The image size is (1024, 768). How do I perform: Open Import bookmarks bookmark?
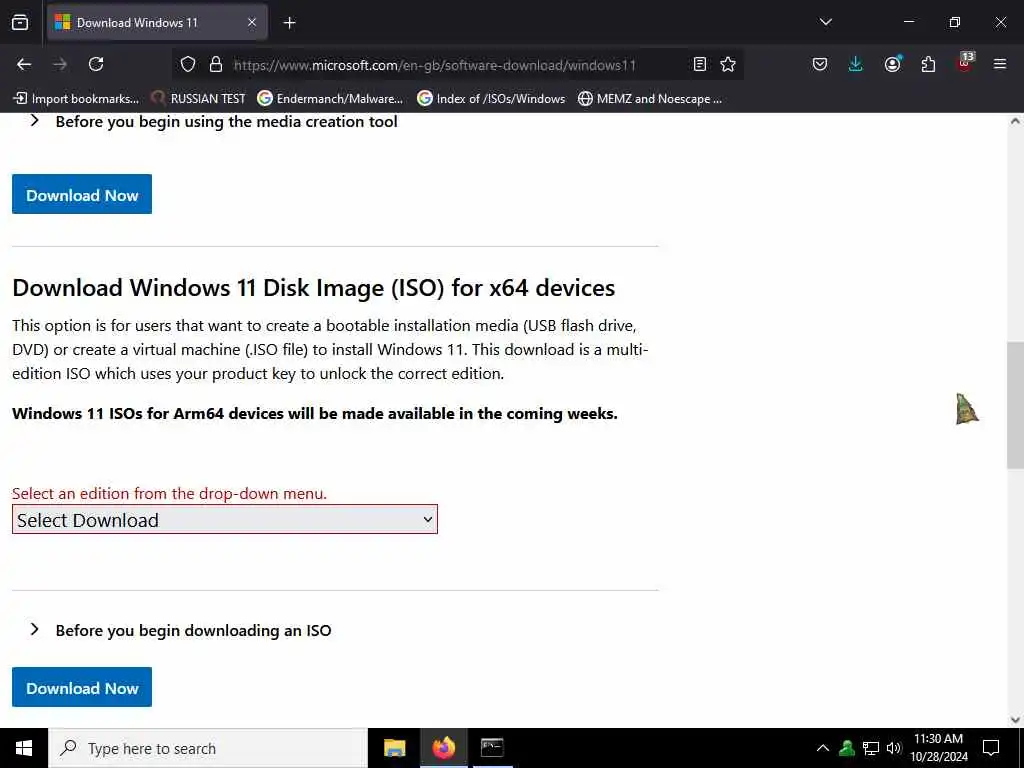click(x=76, y=99)
